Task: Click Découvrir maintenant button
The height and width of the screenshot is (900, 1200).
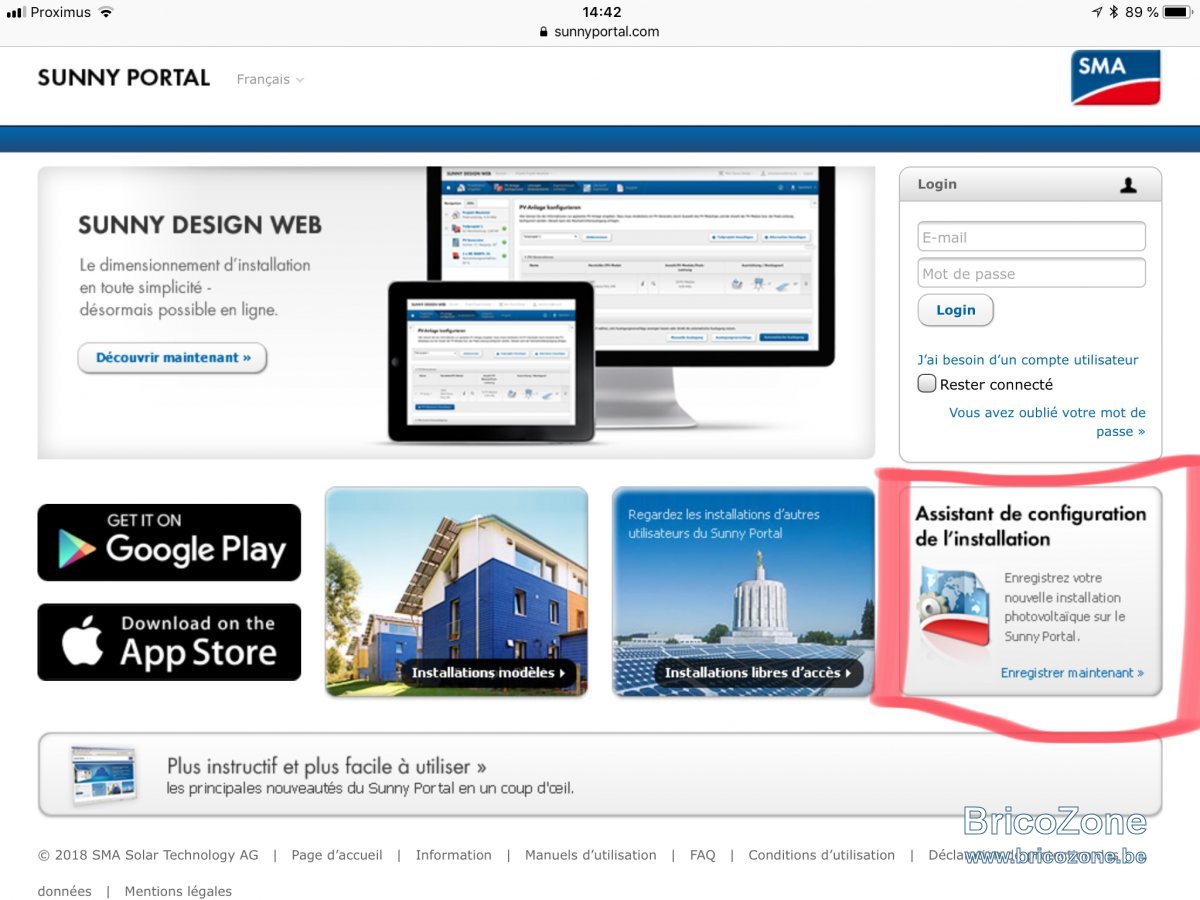Action: tap(173, 357)
